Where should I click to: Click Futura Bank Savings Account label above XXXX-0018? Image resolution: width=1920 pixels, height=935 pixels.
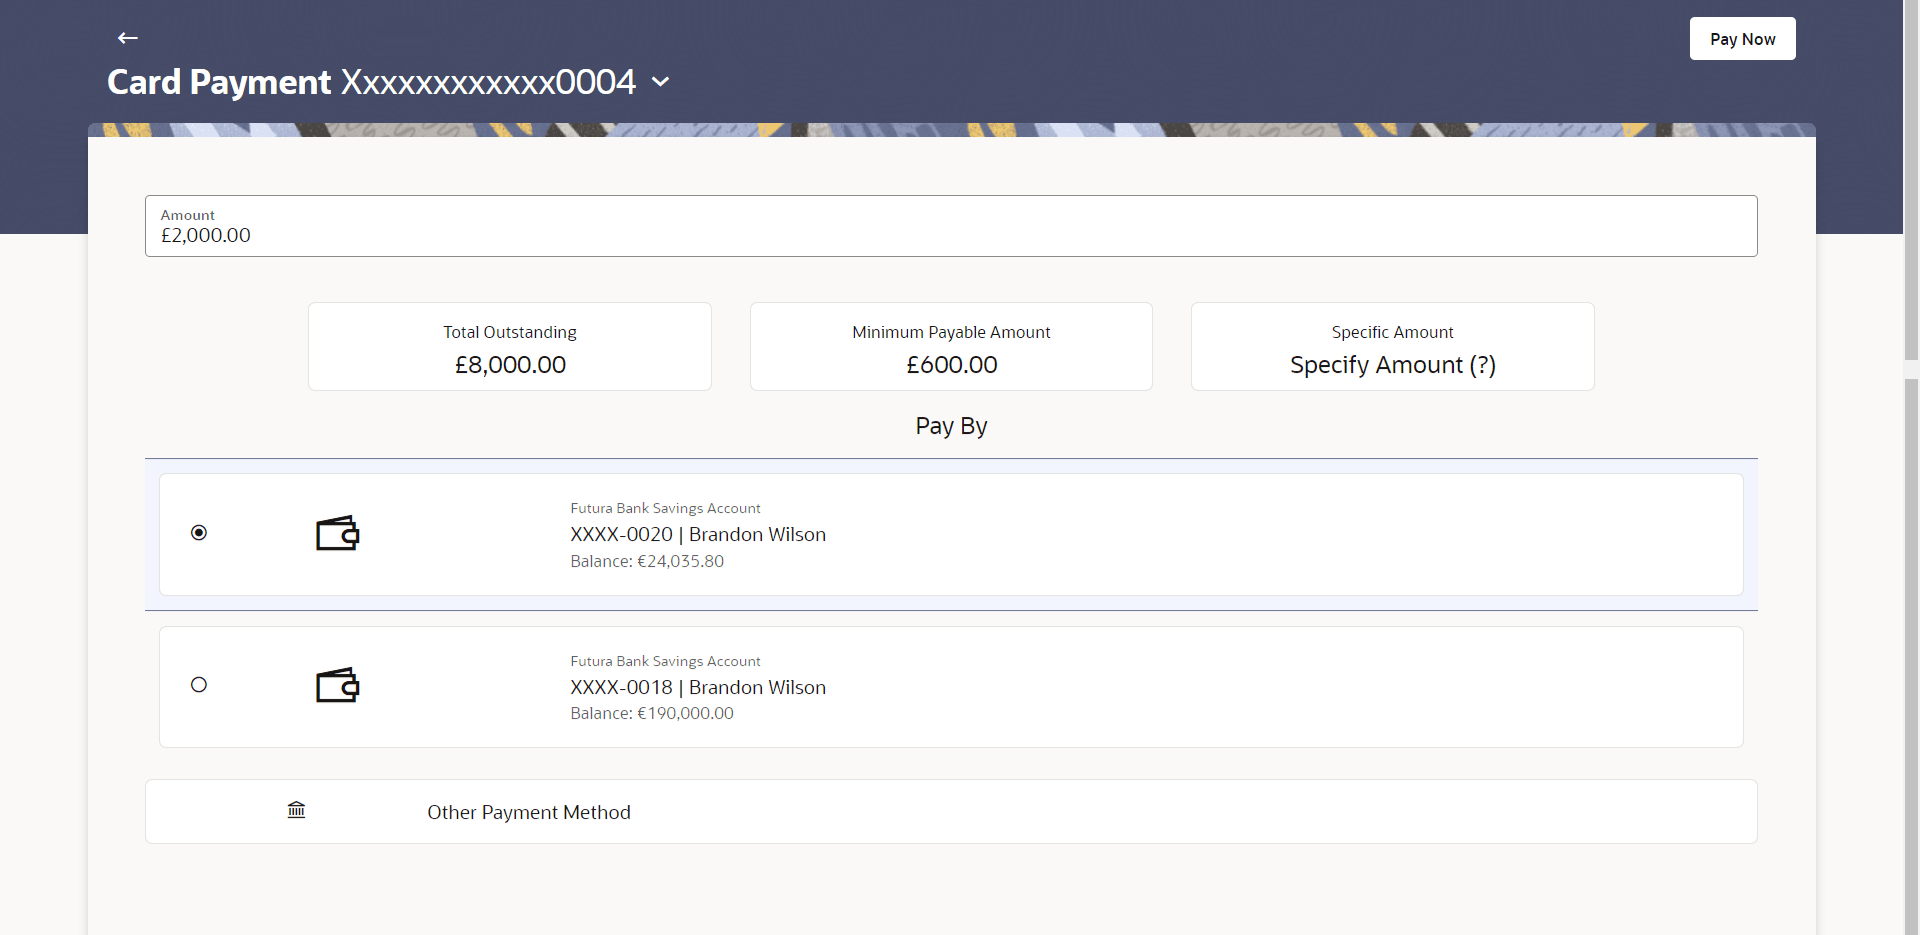pyautogui.click(x=665, y=662)
